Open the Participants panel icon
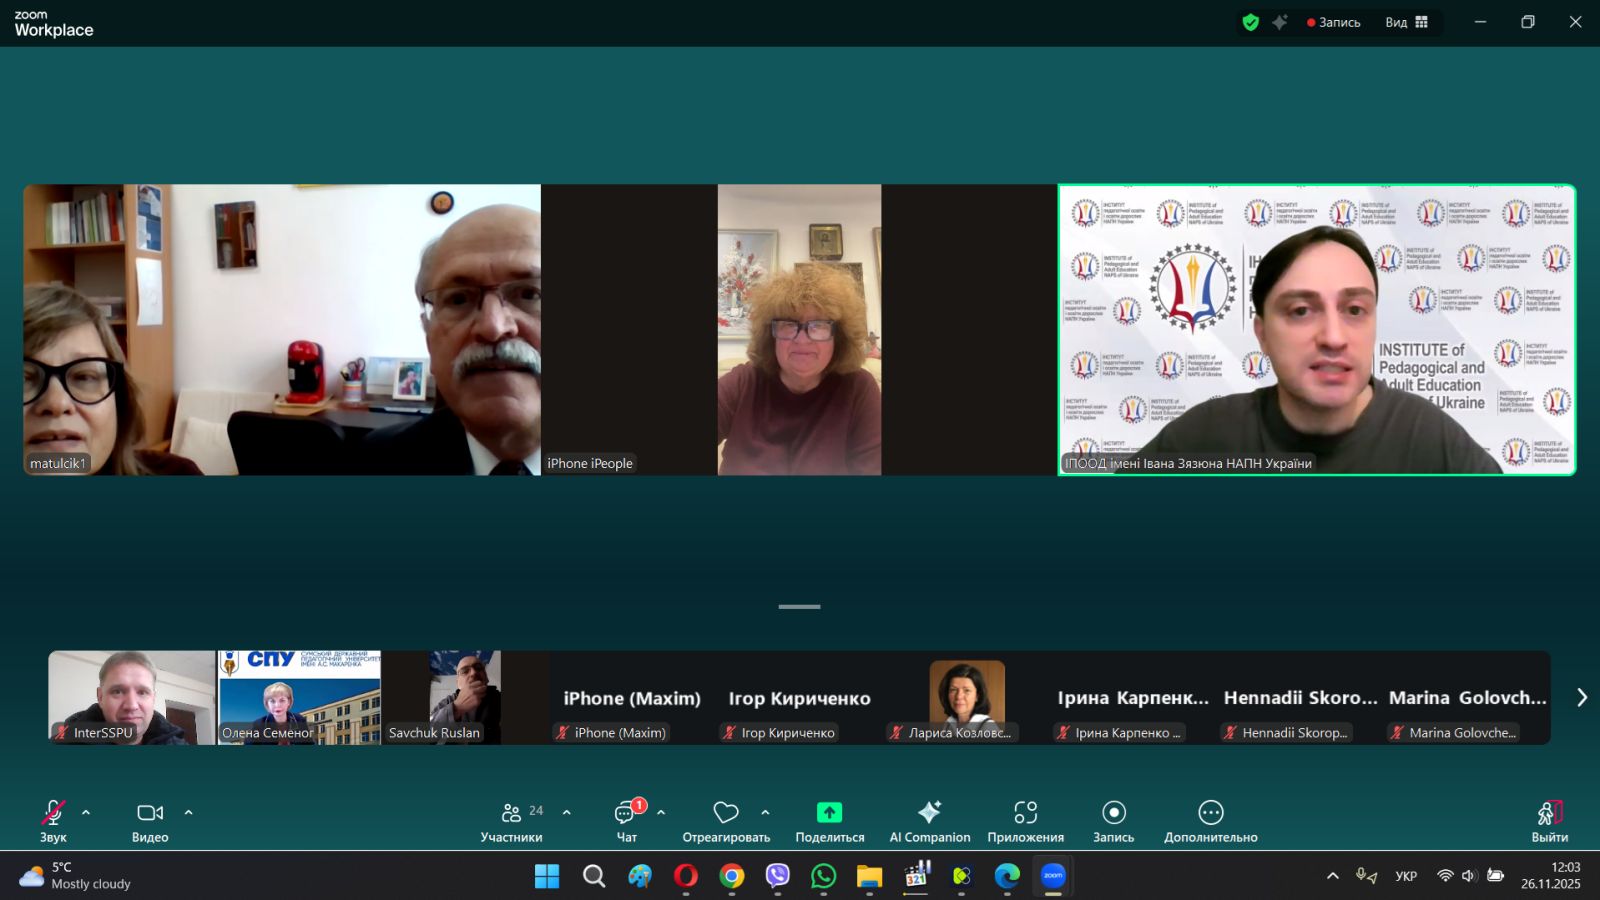Screen dimensions: 1600x900 [x=511, y=812]
